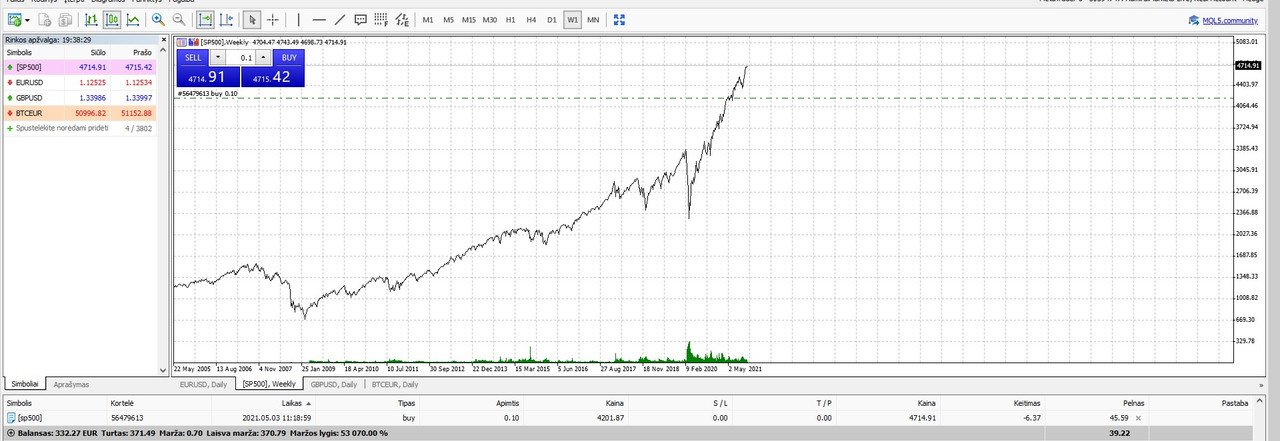Open the Simboliai tab
Image resolution: width=1280 pixels, height=441 pixels.
pyautogui.click(x=23, y=384)
